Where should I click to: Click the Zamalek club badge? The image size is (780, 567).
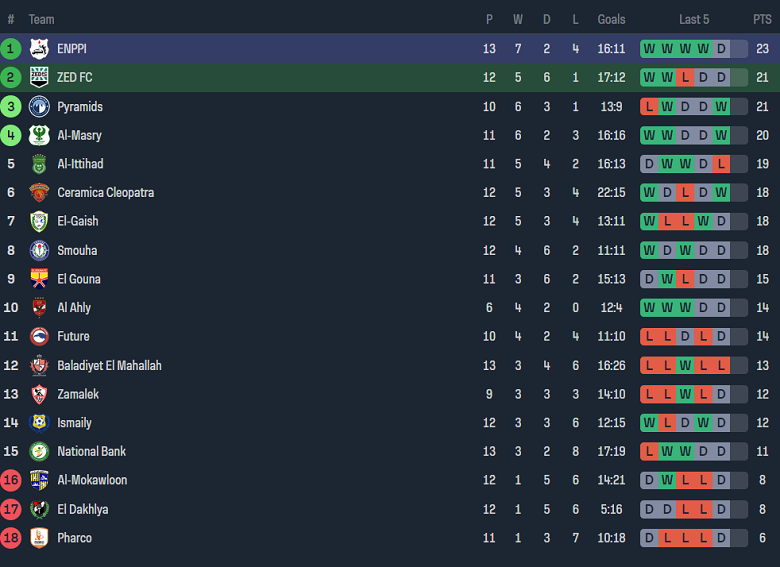point(39,394)
